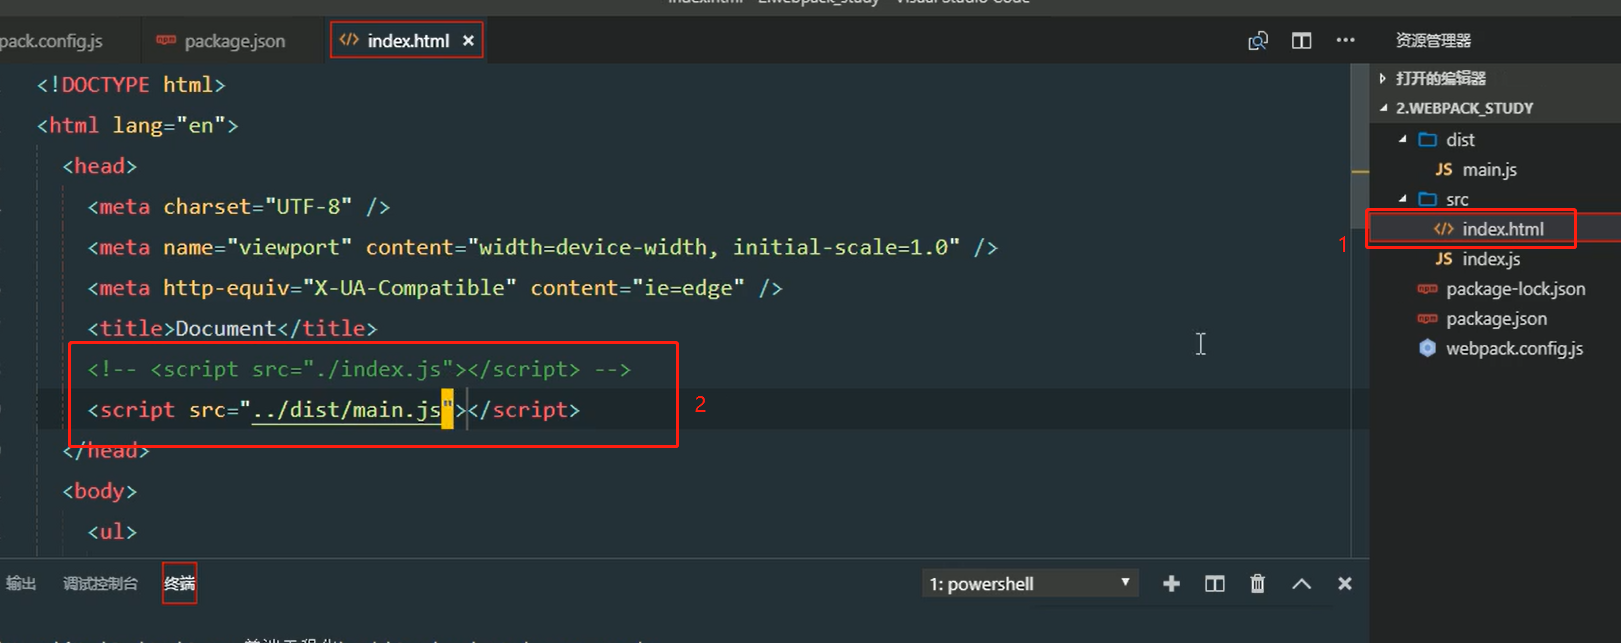Maximize the panel with the chevron-up icon
This screenshot has width=1621, height=643.
(x=1301, y=584)
